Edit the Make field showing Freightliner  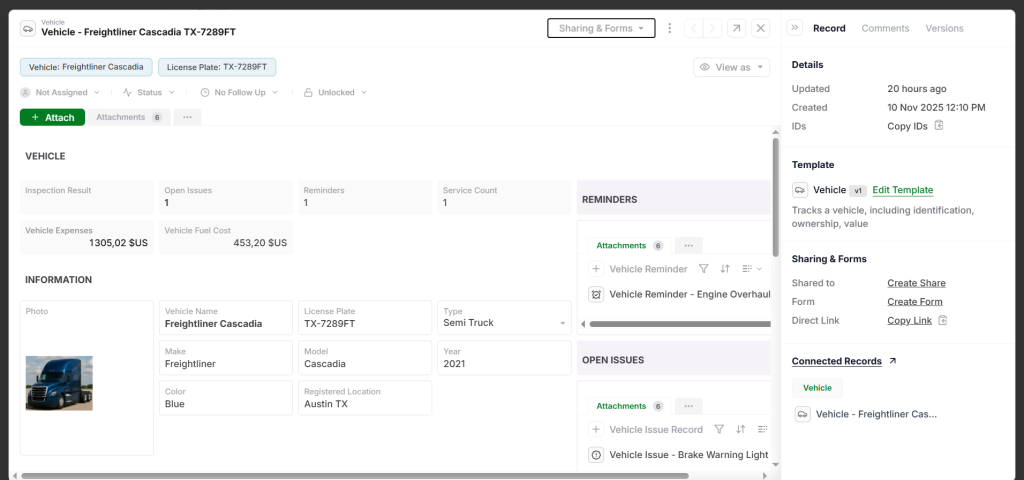[226, 358]
